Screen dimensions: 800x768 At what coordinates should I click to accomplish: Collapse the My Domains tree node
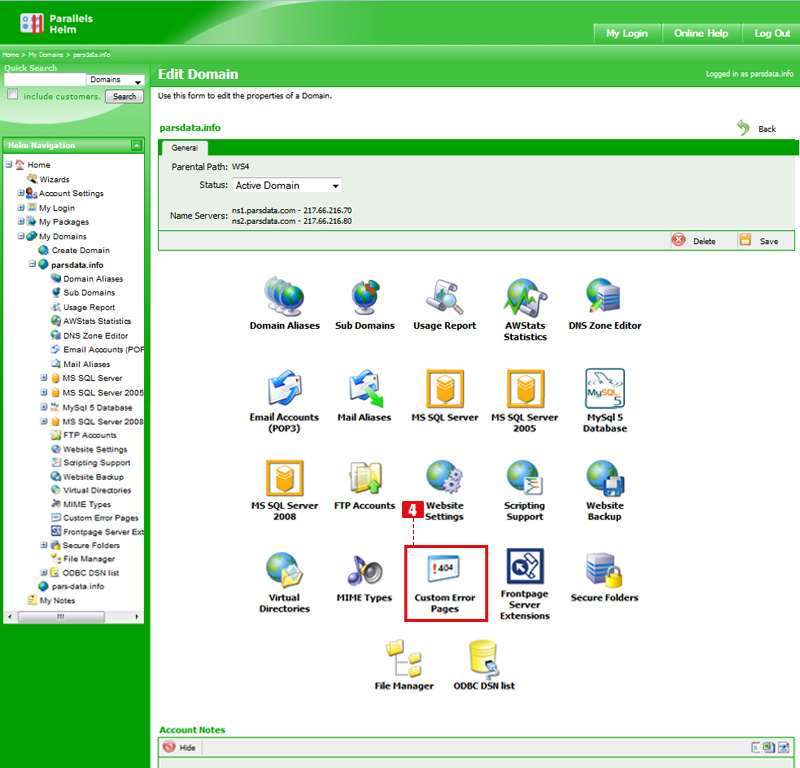pos(21,236)
